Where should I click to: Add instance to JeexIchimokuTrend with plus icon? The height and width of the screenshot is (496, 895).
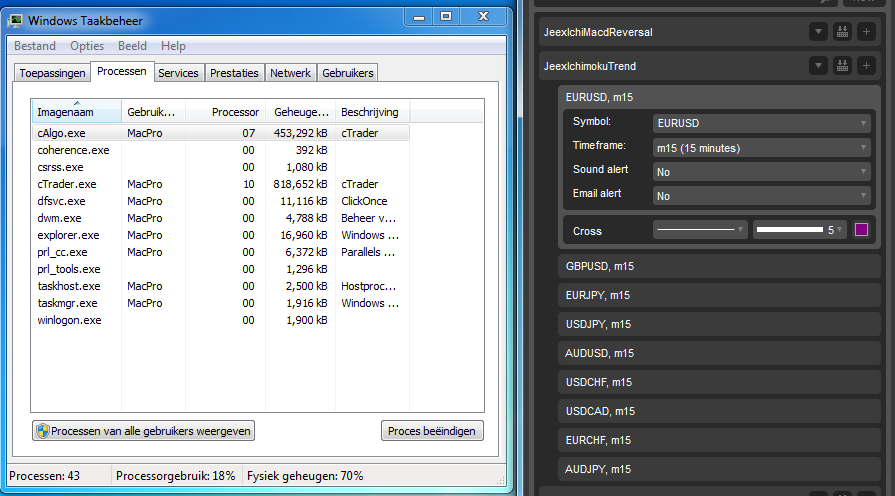[866, 66]
